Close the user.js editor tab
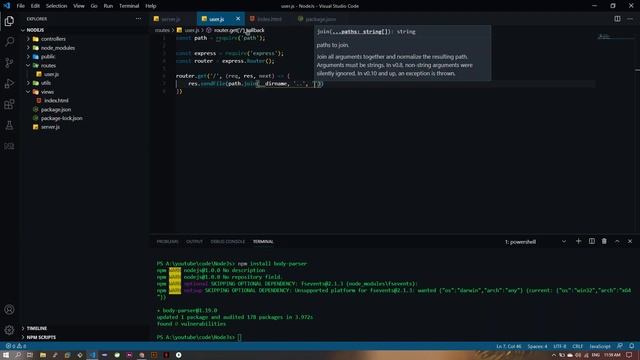 (x=238, y=19)
